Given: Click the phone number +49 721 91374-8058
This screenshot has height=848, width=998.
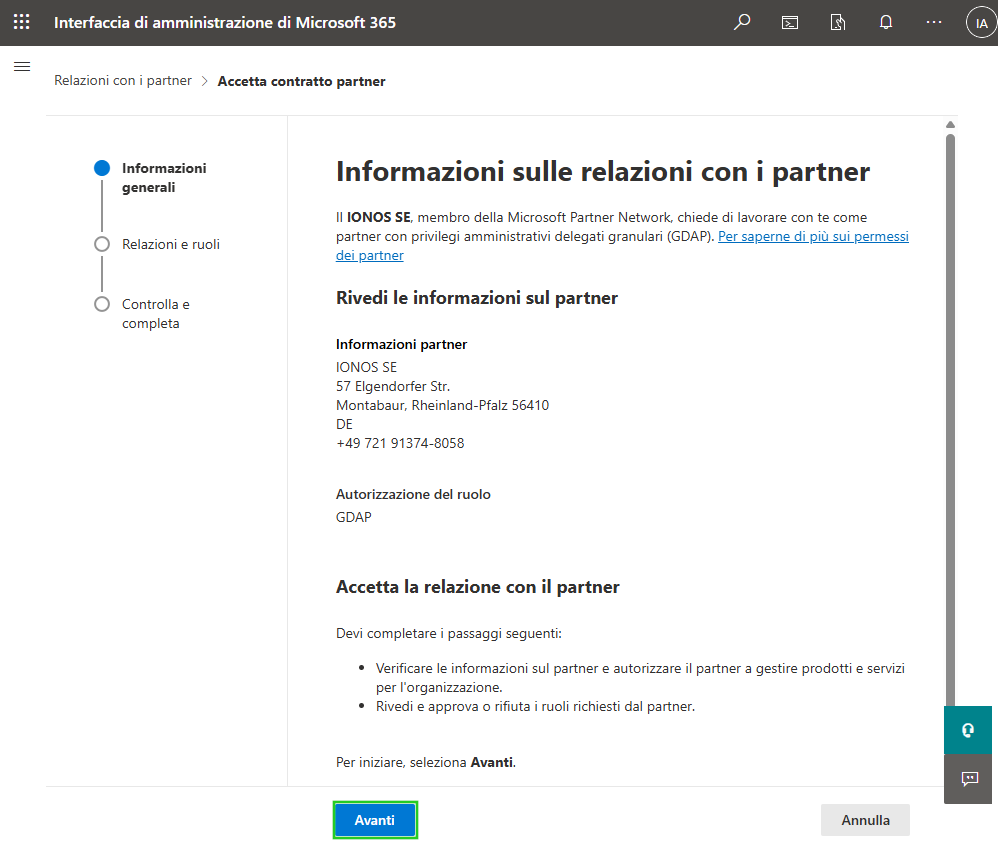Looking at the screenshot, I should coord(400,443).
